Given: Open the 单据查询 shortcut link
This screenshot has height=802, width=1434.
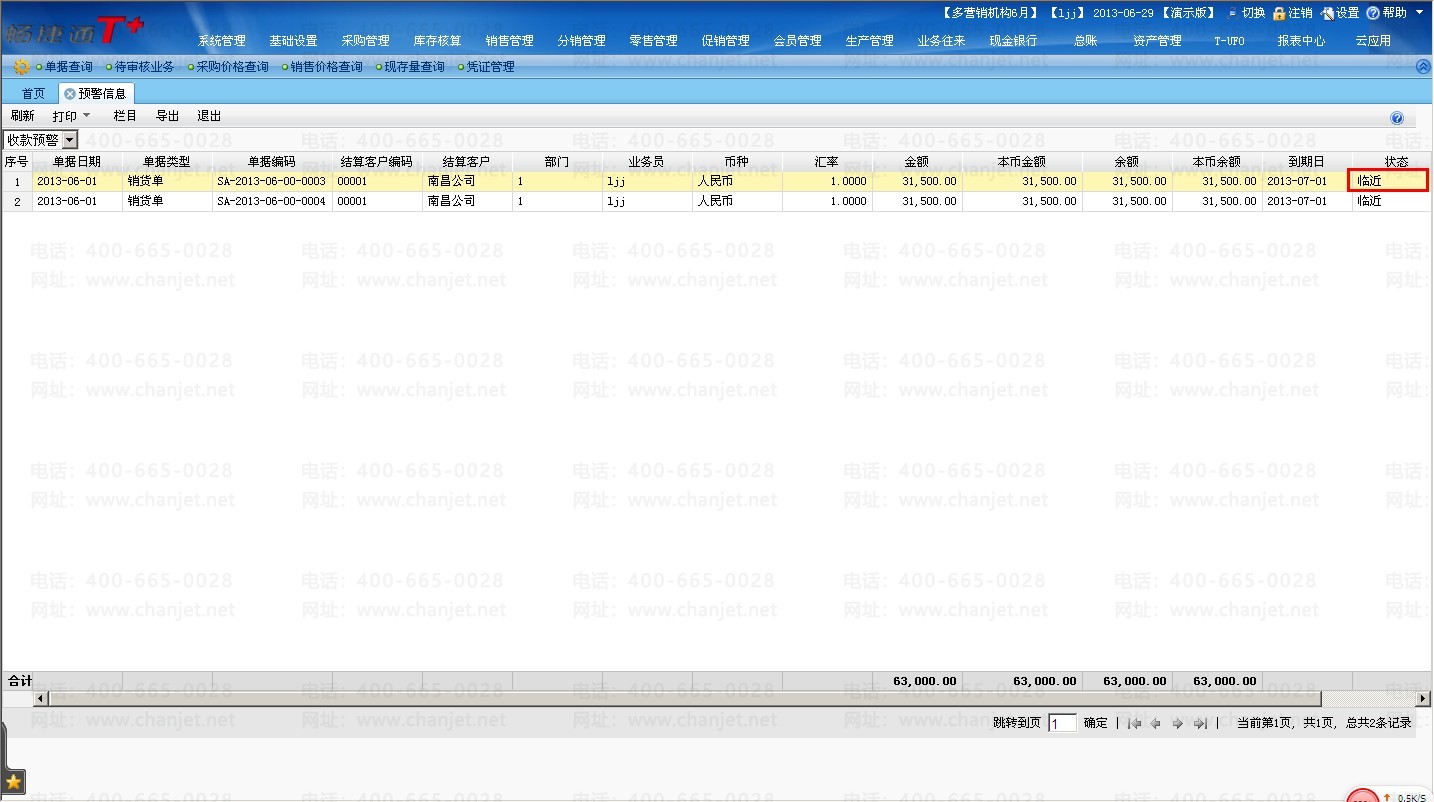Looking at the screenshot, I should (x=68, y=67).
